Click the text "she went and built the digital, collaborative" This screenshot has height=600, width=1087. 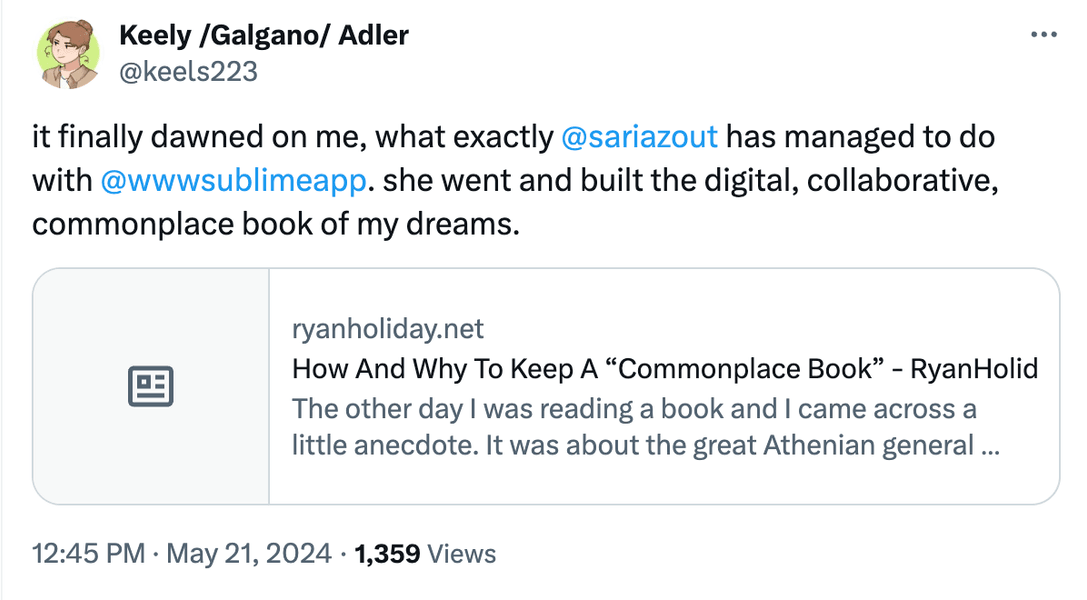pos(690,180)
